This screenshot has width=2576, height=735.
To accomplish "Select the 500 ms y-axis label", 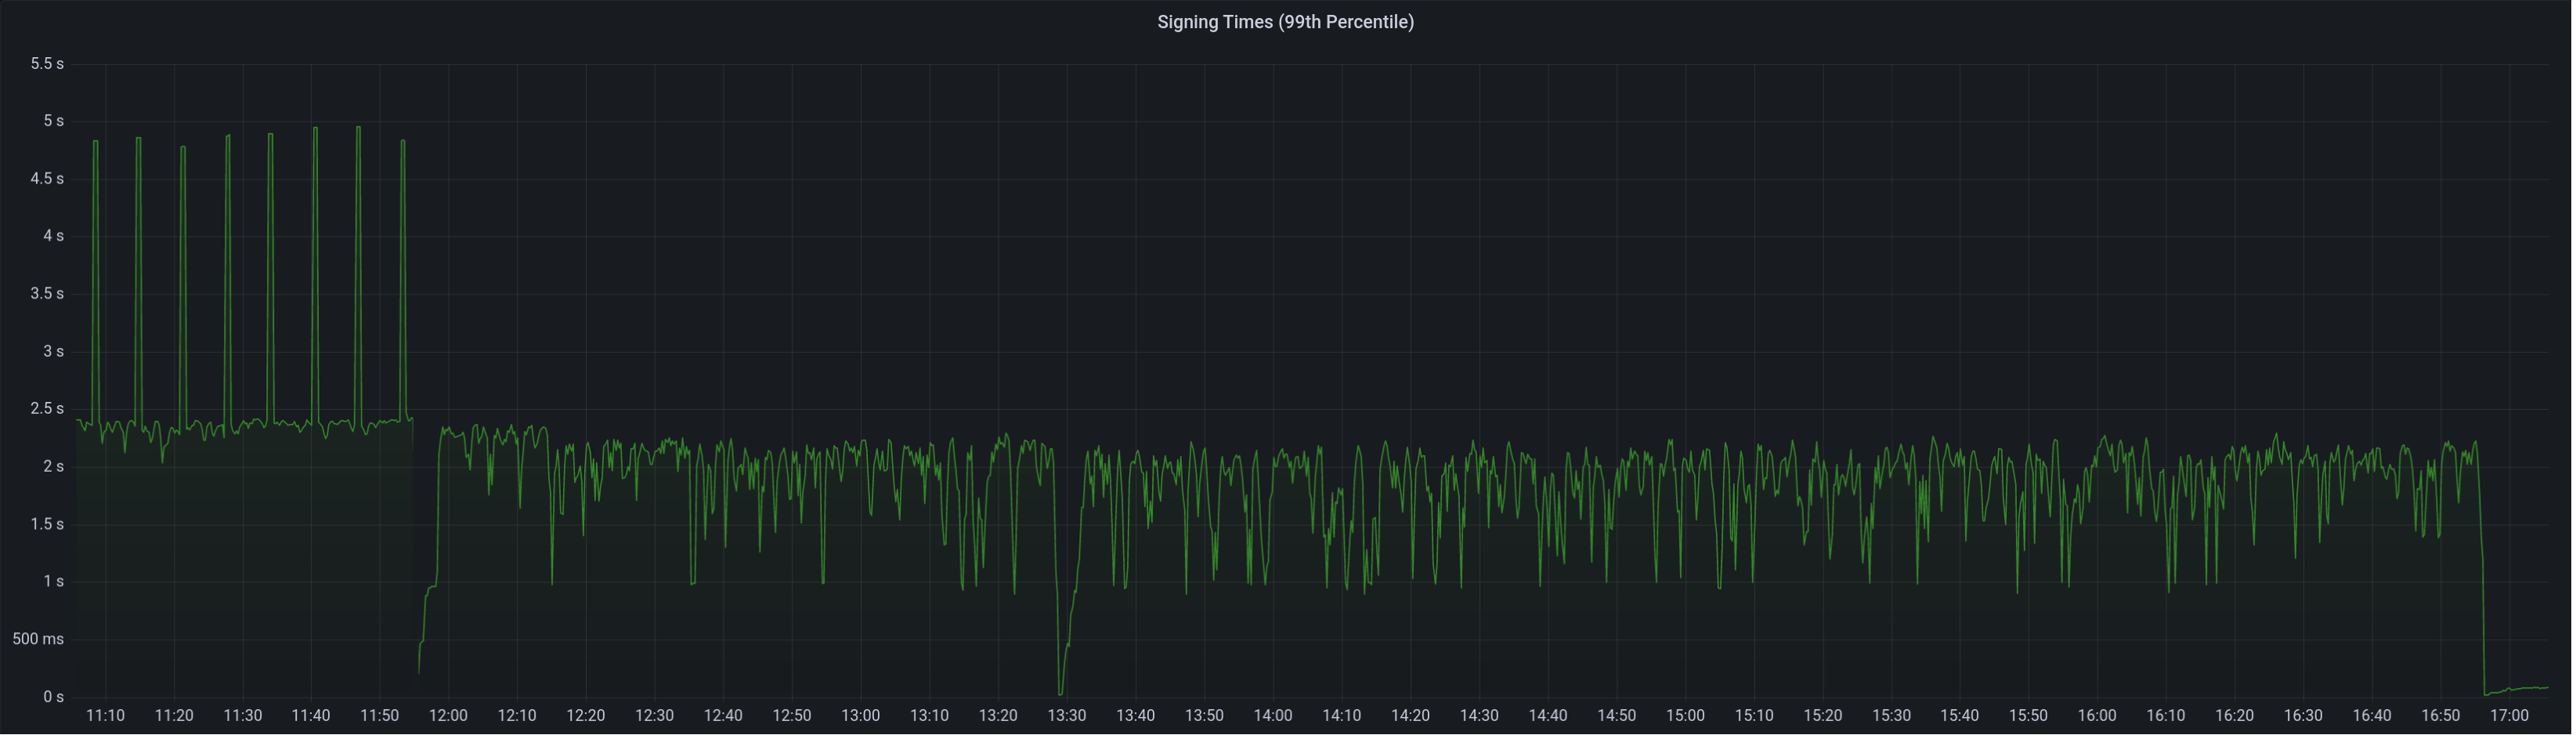I will 38,639.
